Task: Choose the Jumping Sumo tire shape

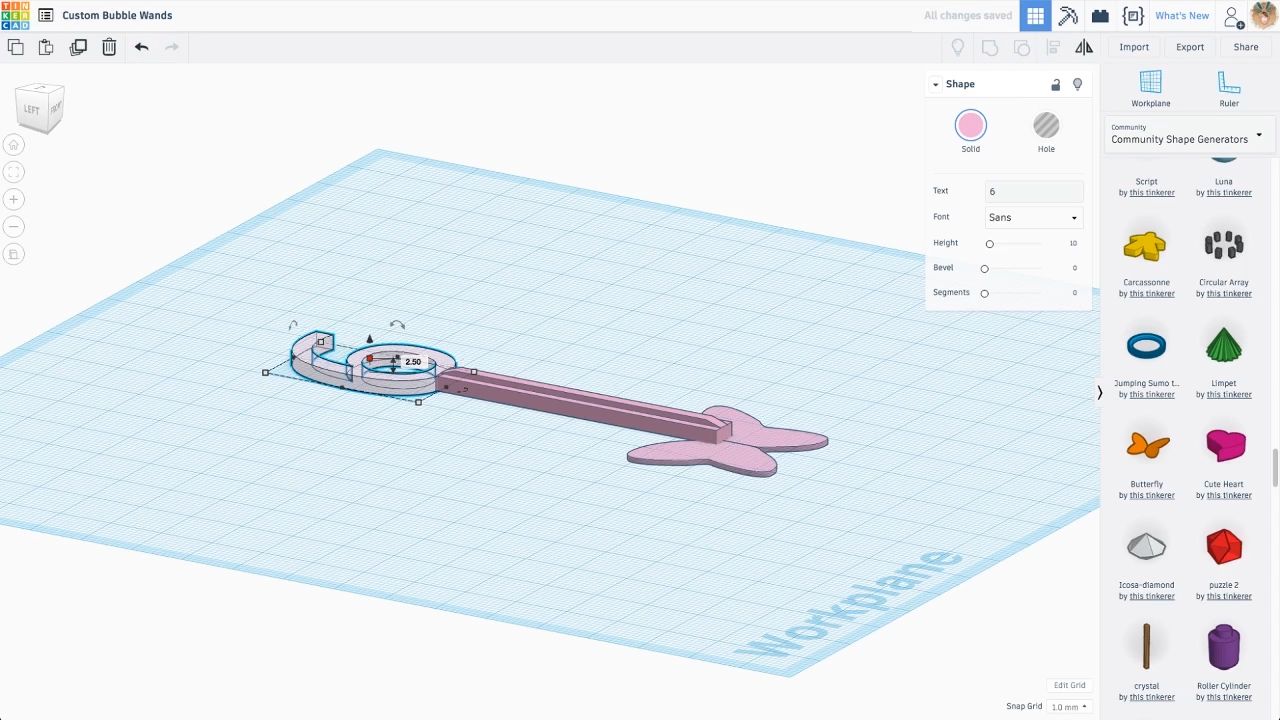Action: 1146,346
